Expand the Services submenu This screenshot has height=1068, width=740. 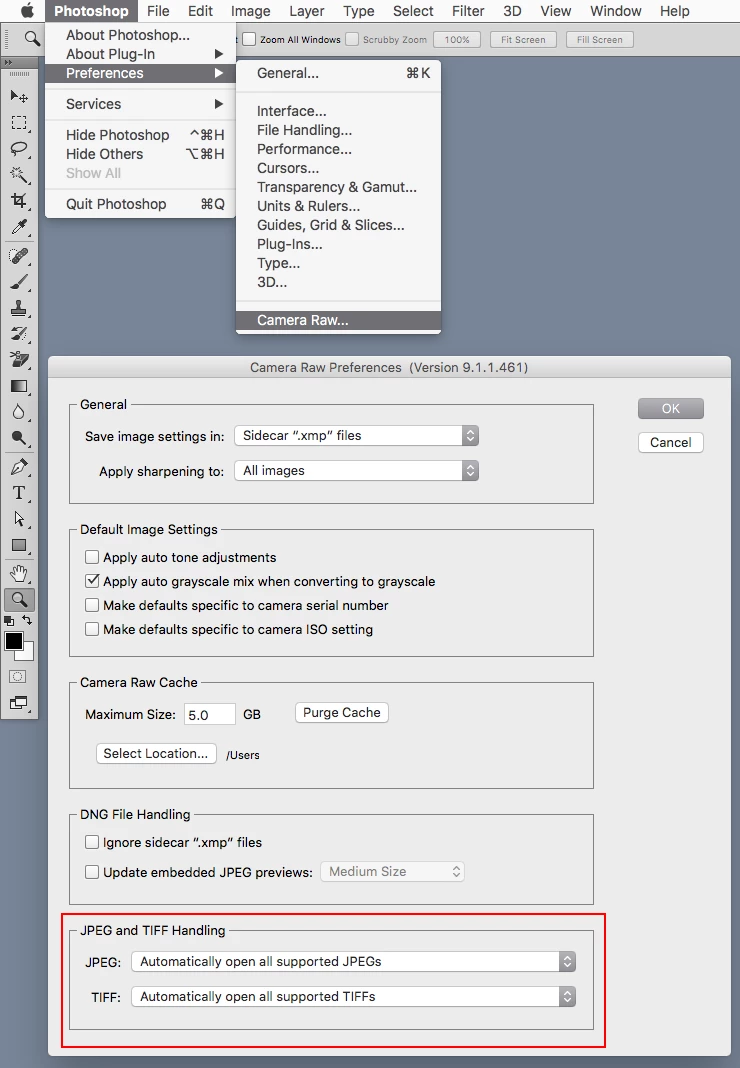[x=140, y=104]
